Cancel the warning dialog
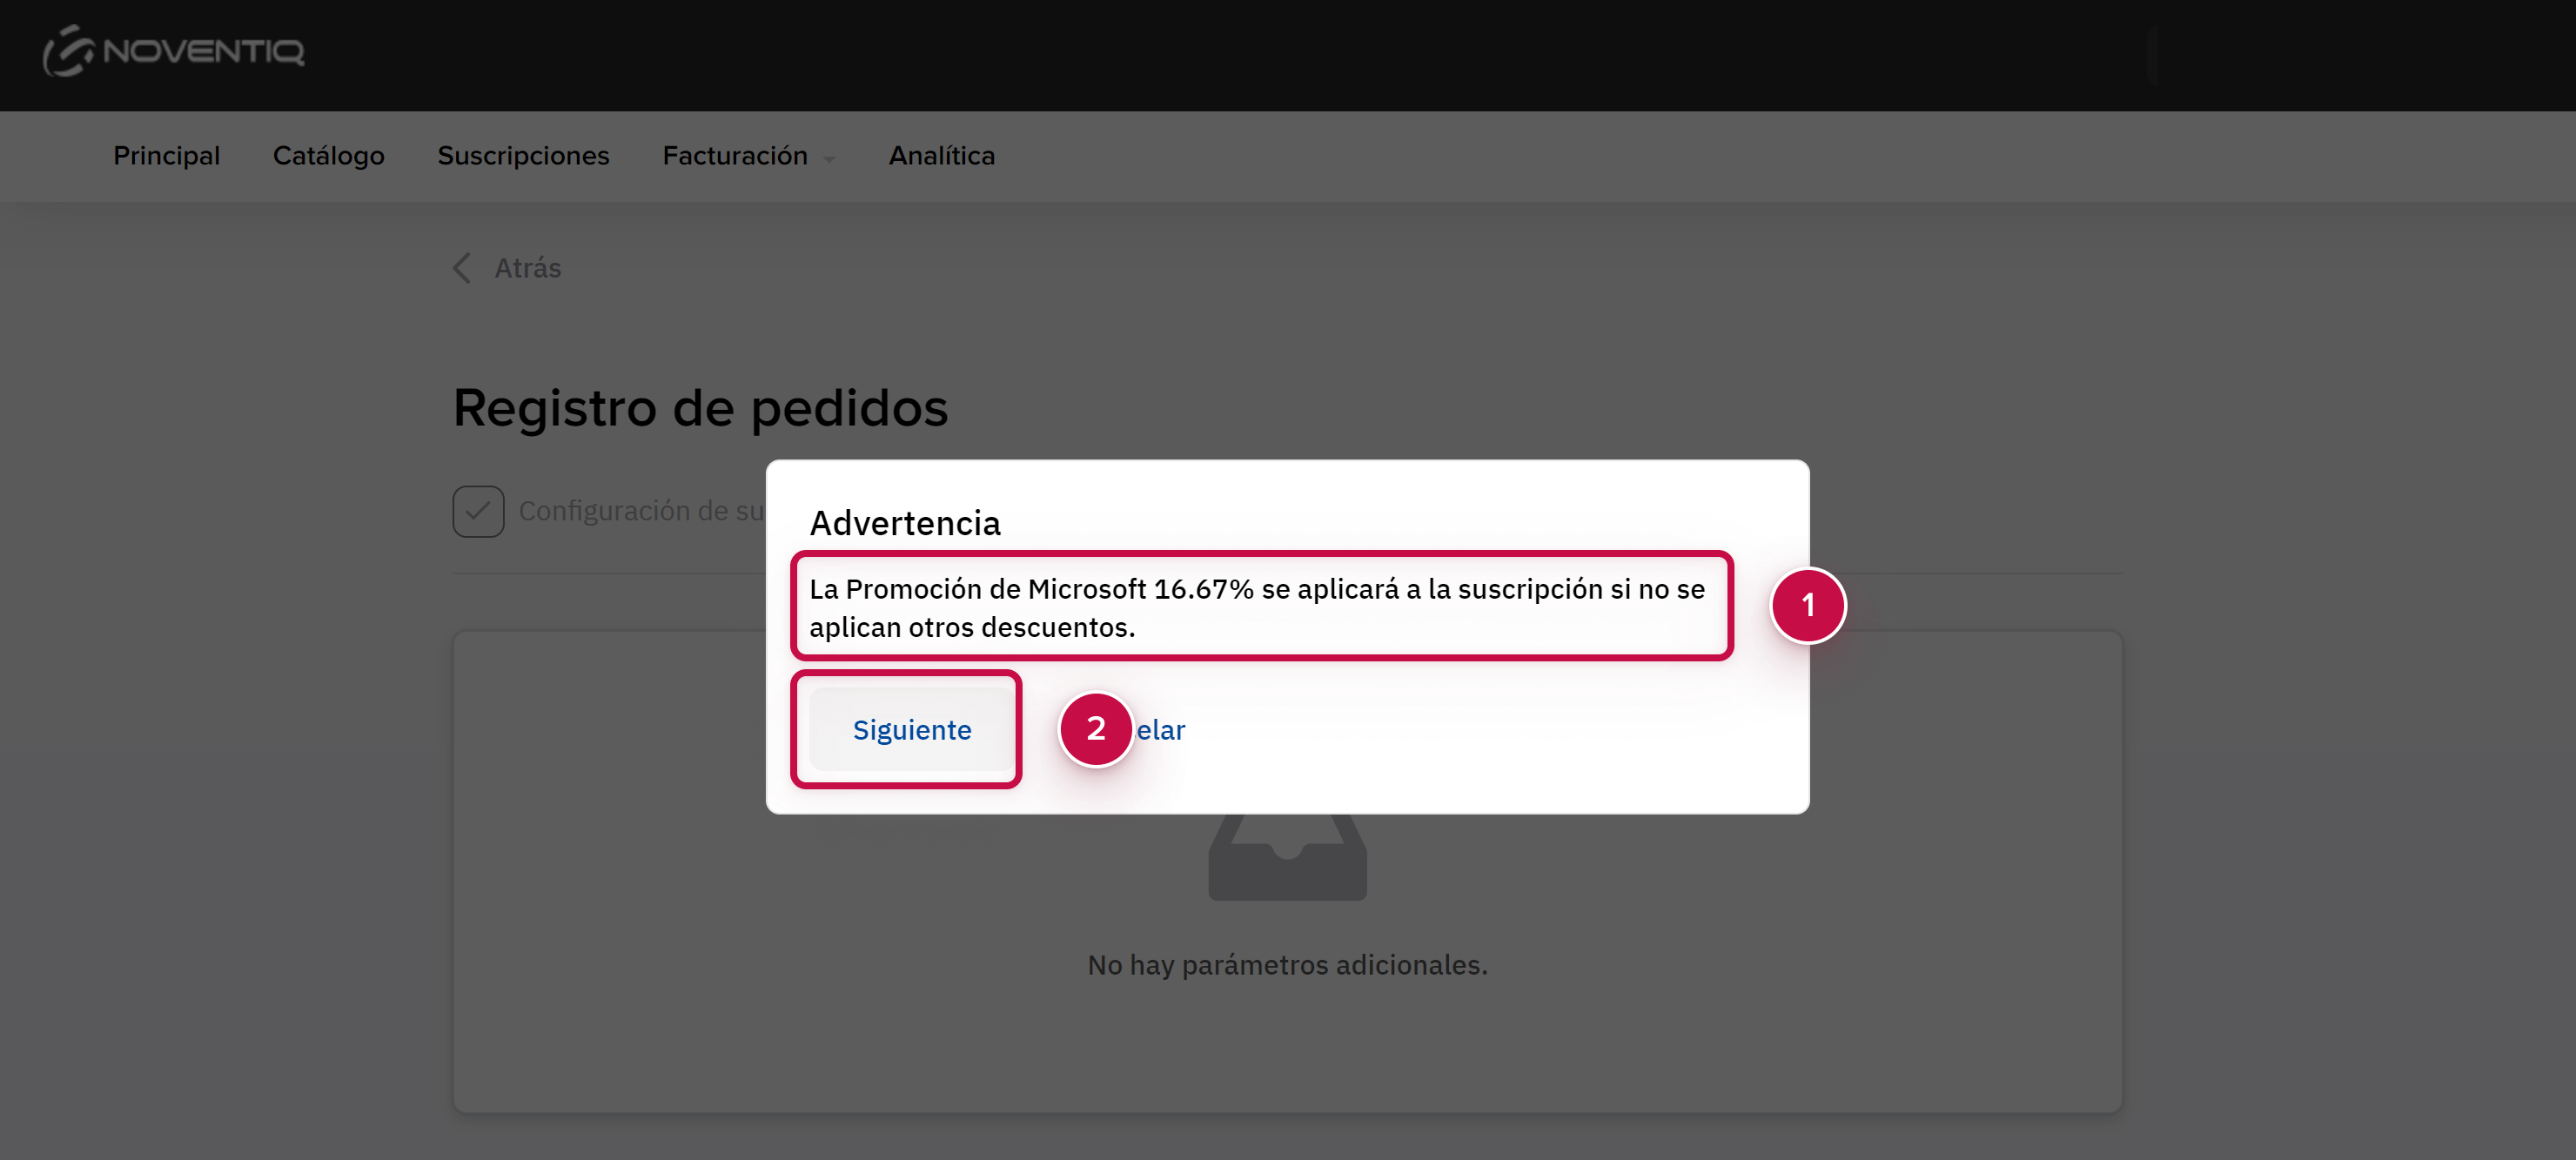This screenshot has width=2576, height=1160. pyautogui.click(x=1160, y=730)
